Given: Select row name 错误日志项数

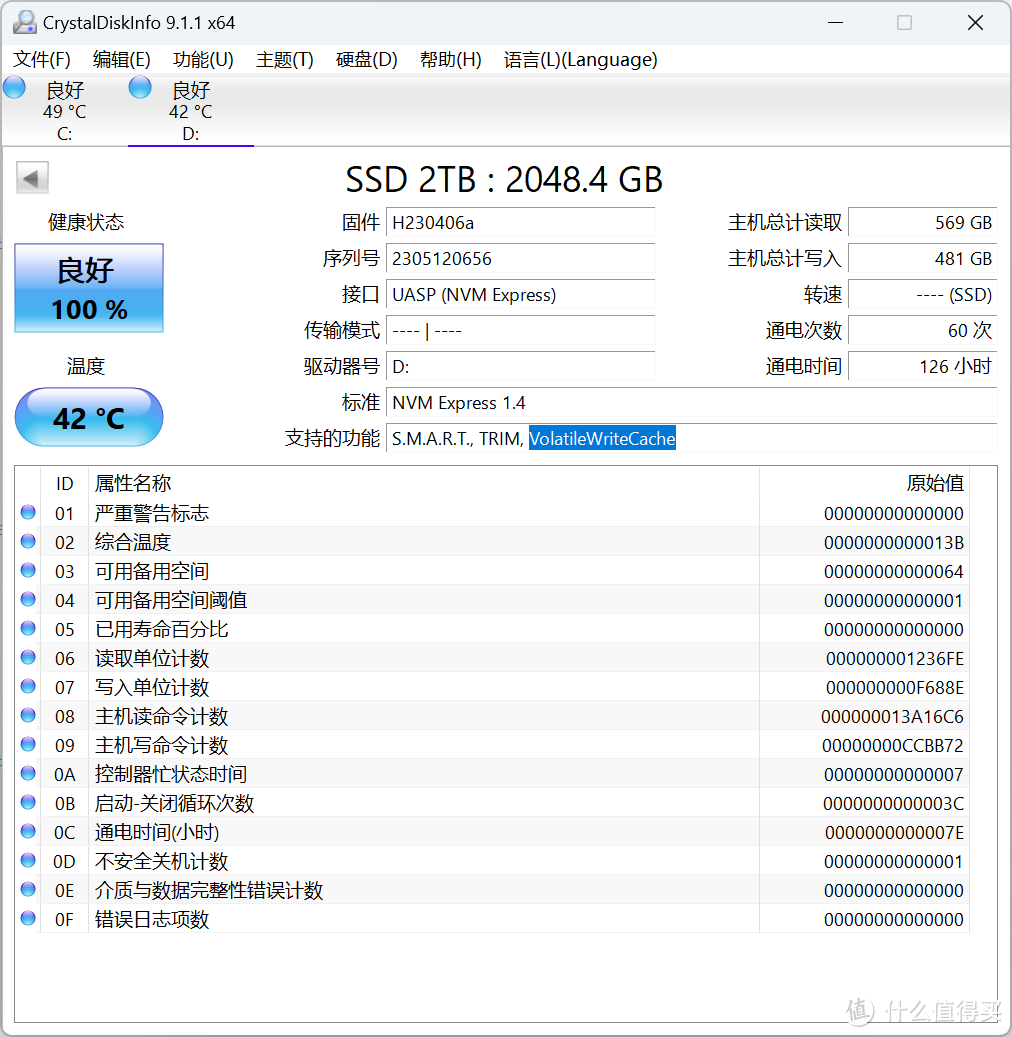Looking at the screenshot, I should click(151, 919).
